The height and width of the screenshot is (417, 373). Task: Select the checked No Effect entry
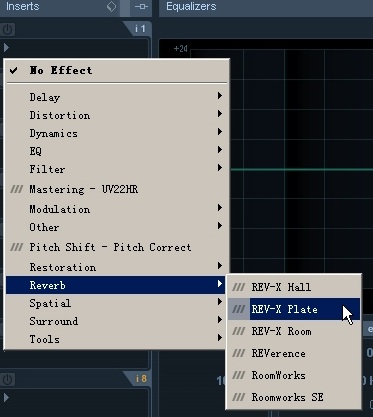pyautogui.click(x=117, y=70)
